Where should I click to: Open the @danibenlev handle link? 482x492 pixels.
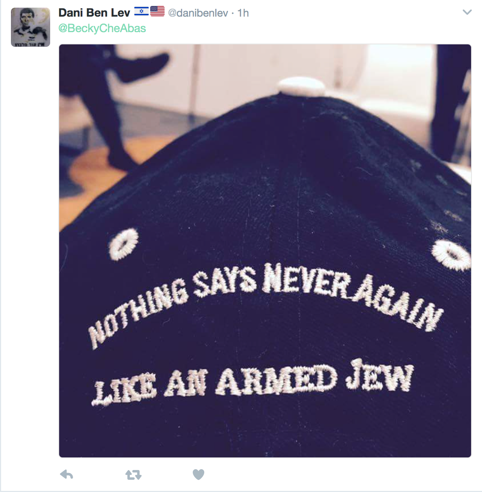[198, 13]
